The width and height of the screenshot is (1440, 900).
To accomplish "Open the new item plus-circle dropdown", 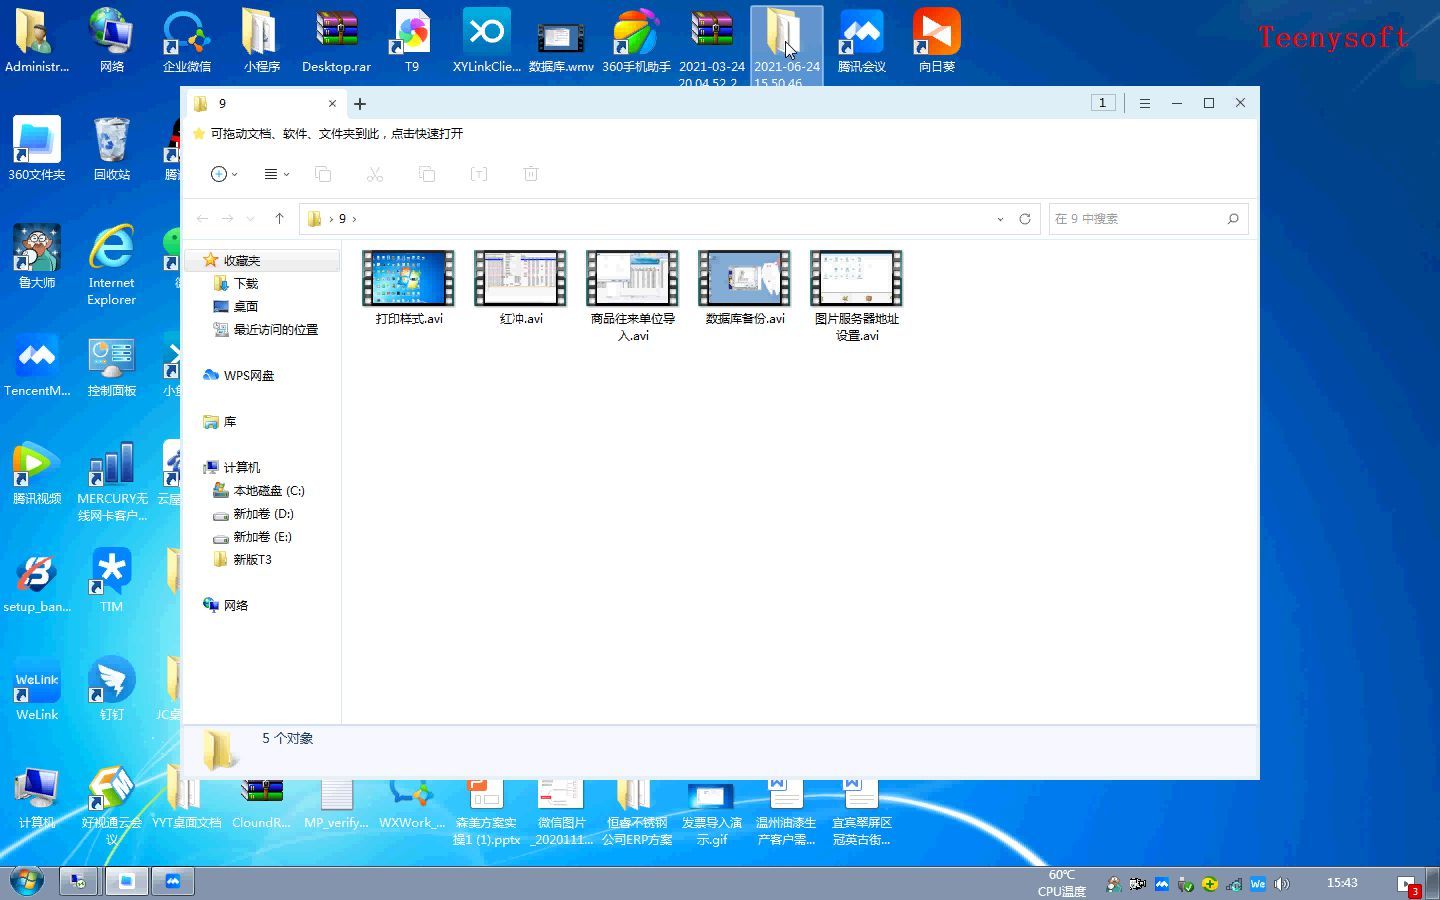I will [x=224, y=174].
